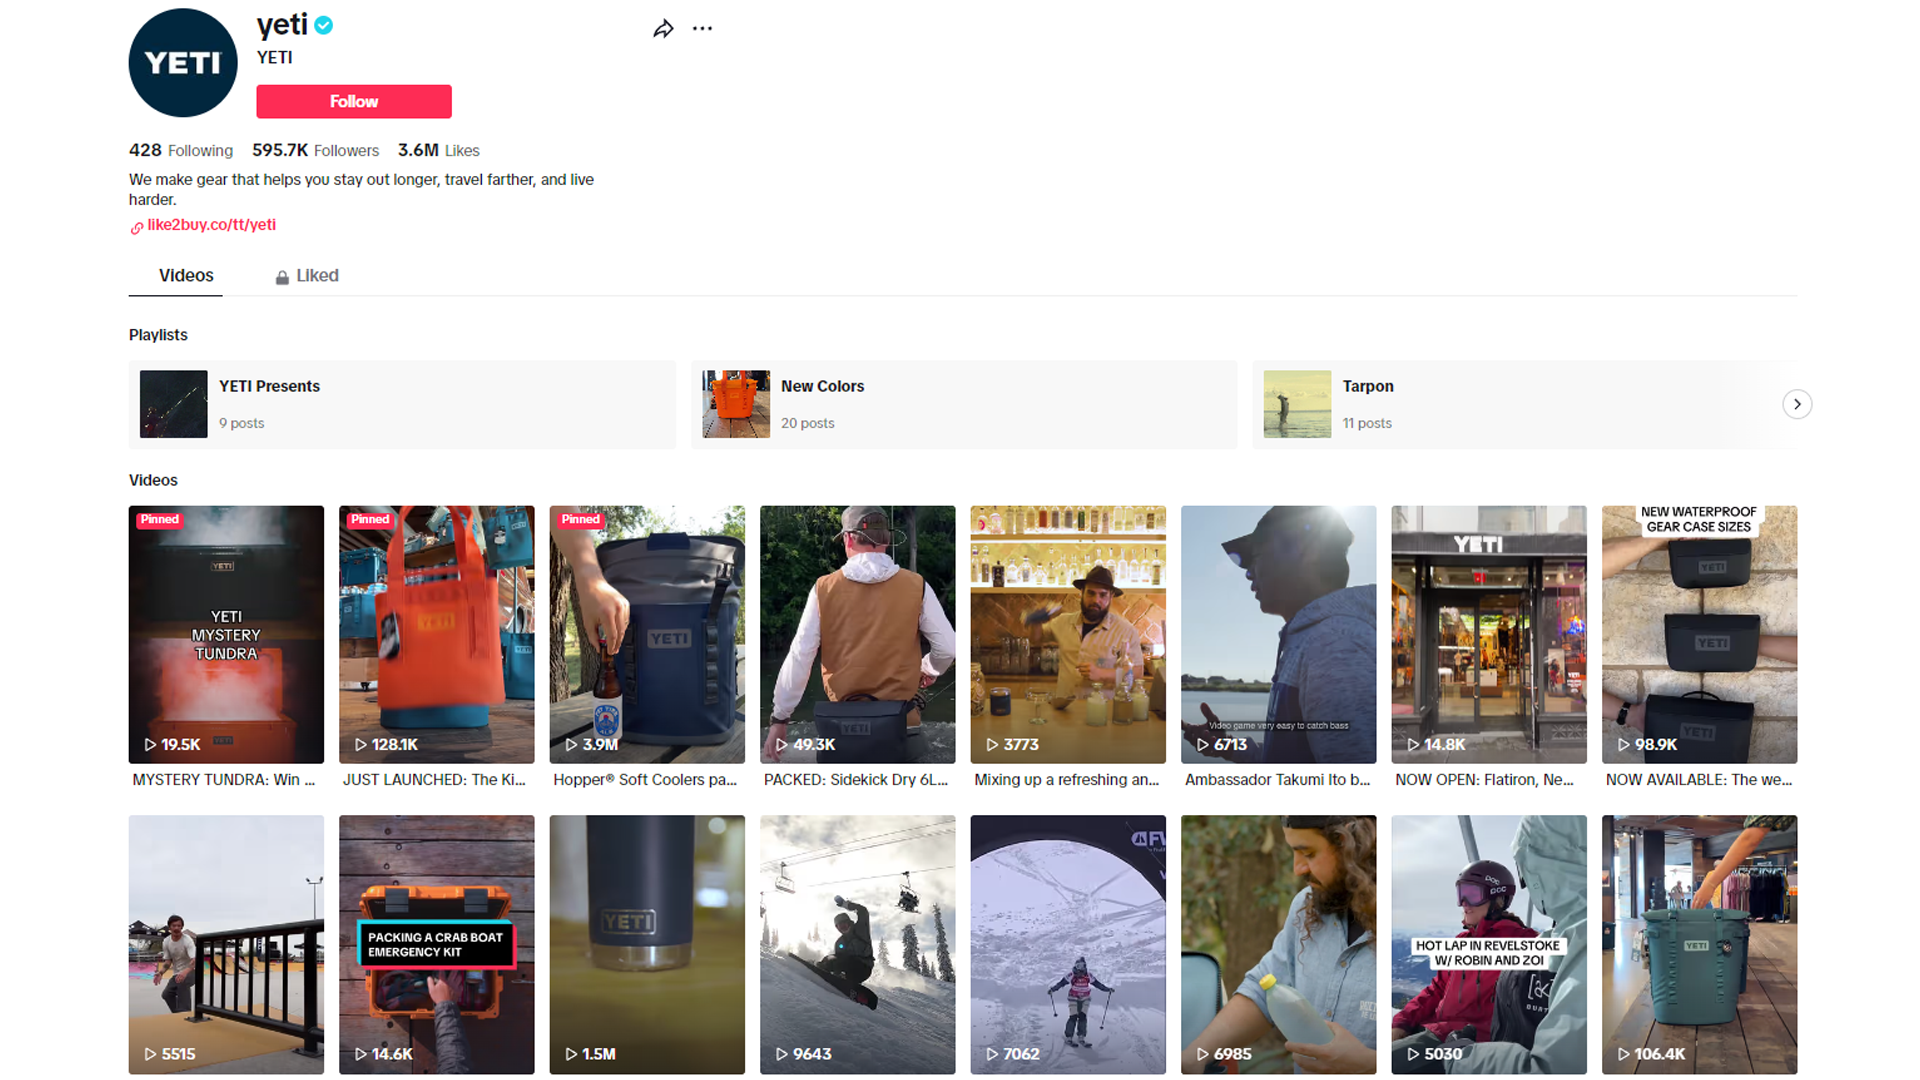Screen dimensions: 1920x1080
Task: Play the bartender video with 3773 views
Action: (1068, 634)
